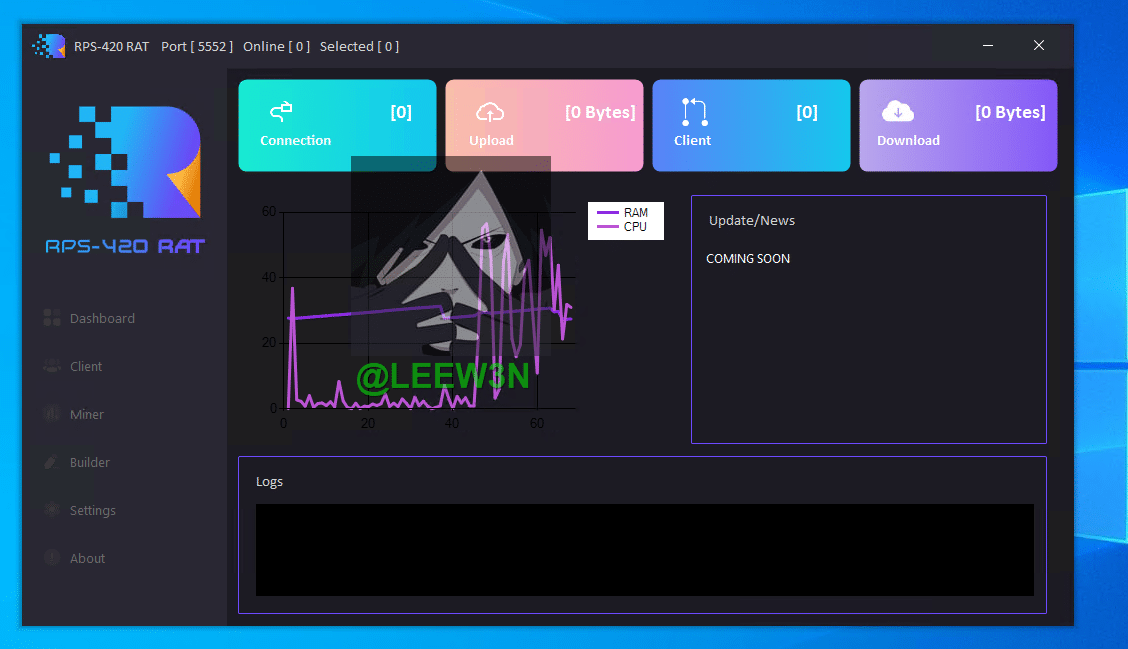Click the Connection card's plug icon
The image size is (1128, 649).
(x=281, y=110)
